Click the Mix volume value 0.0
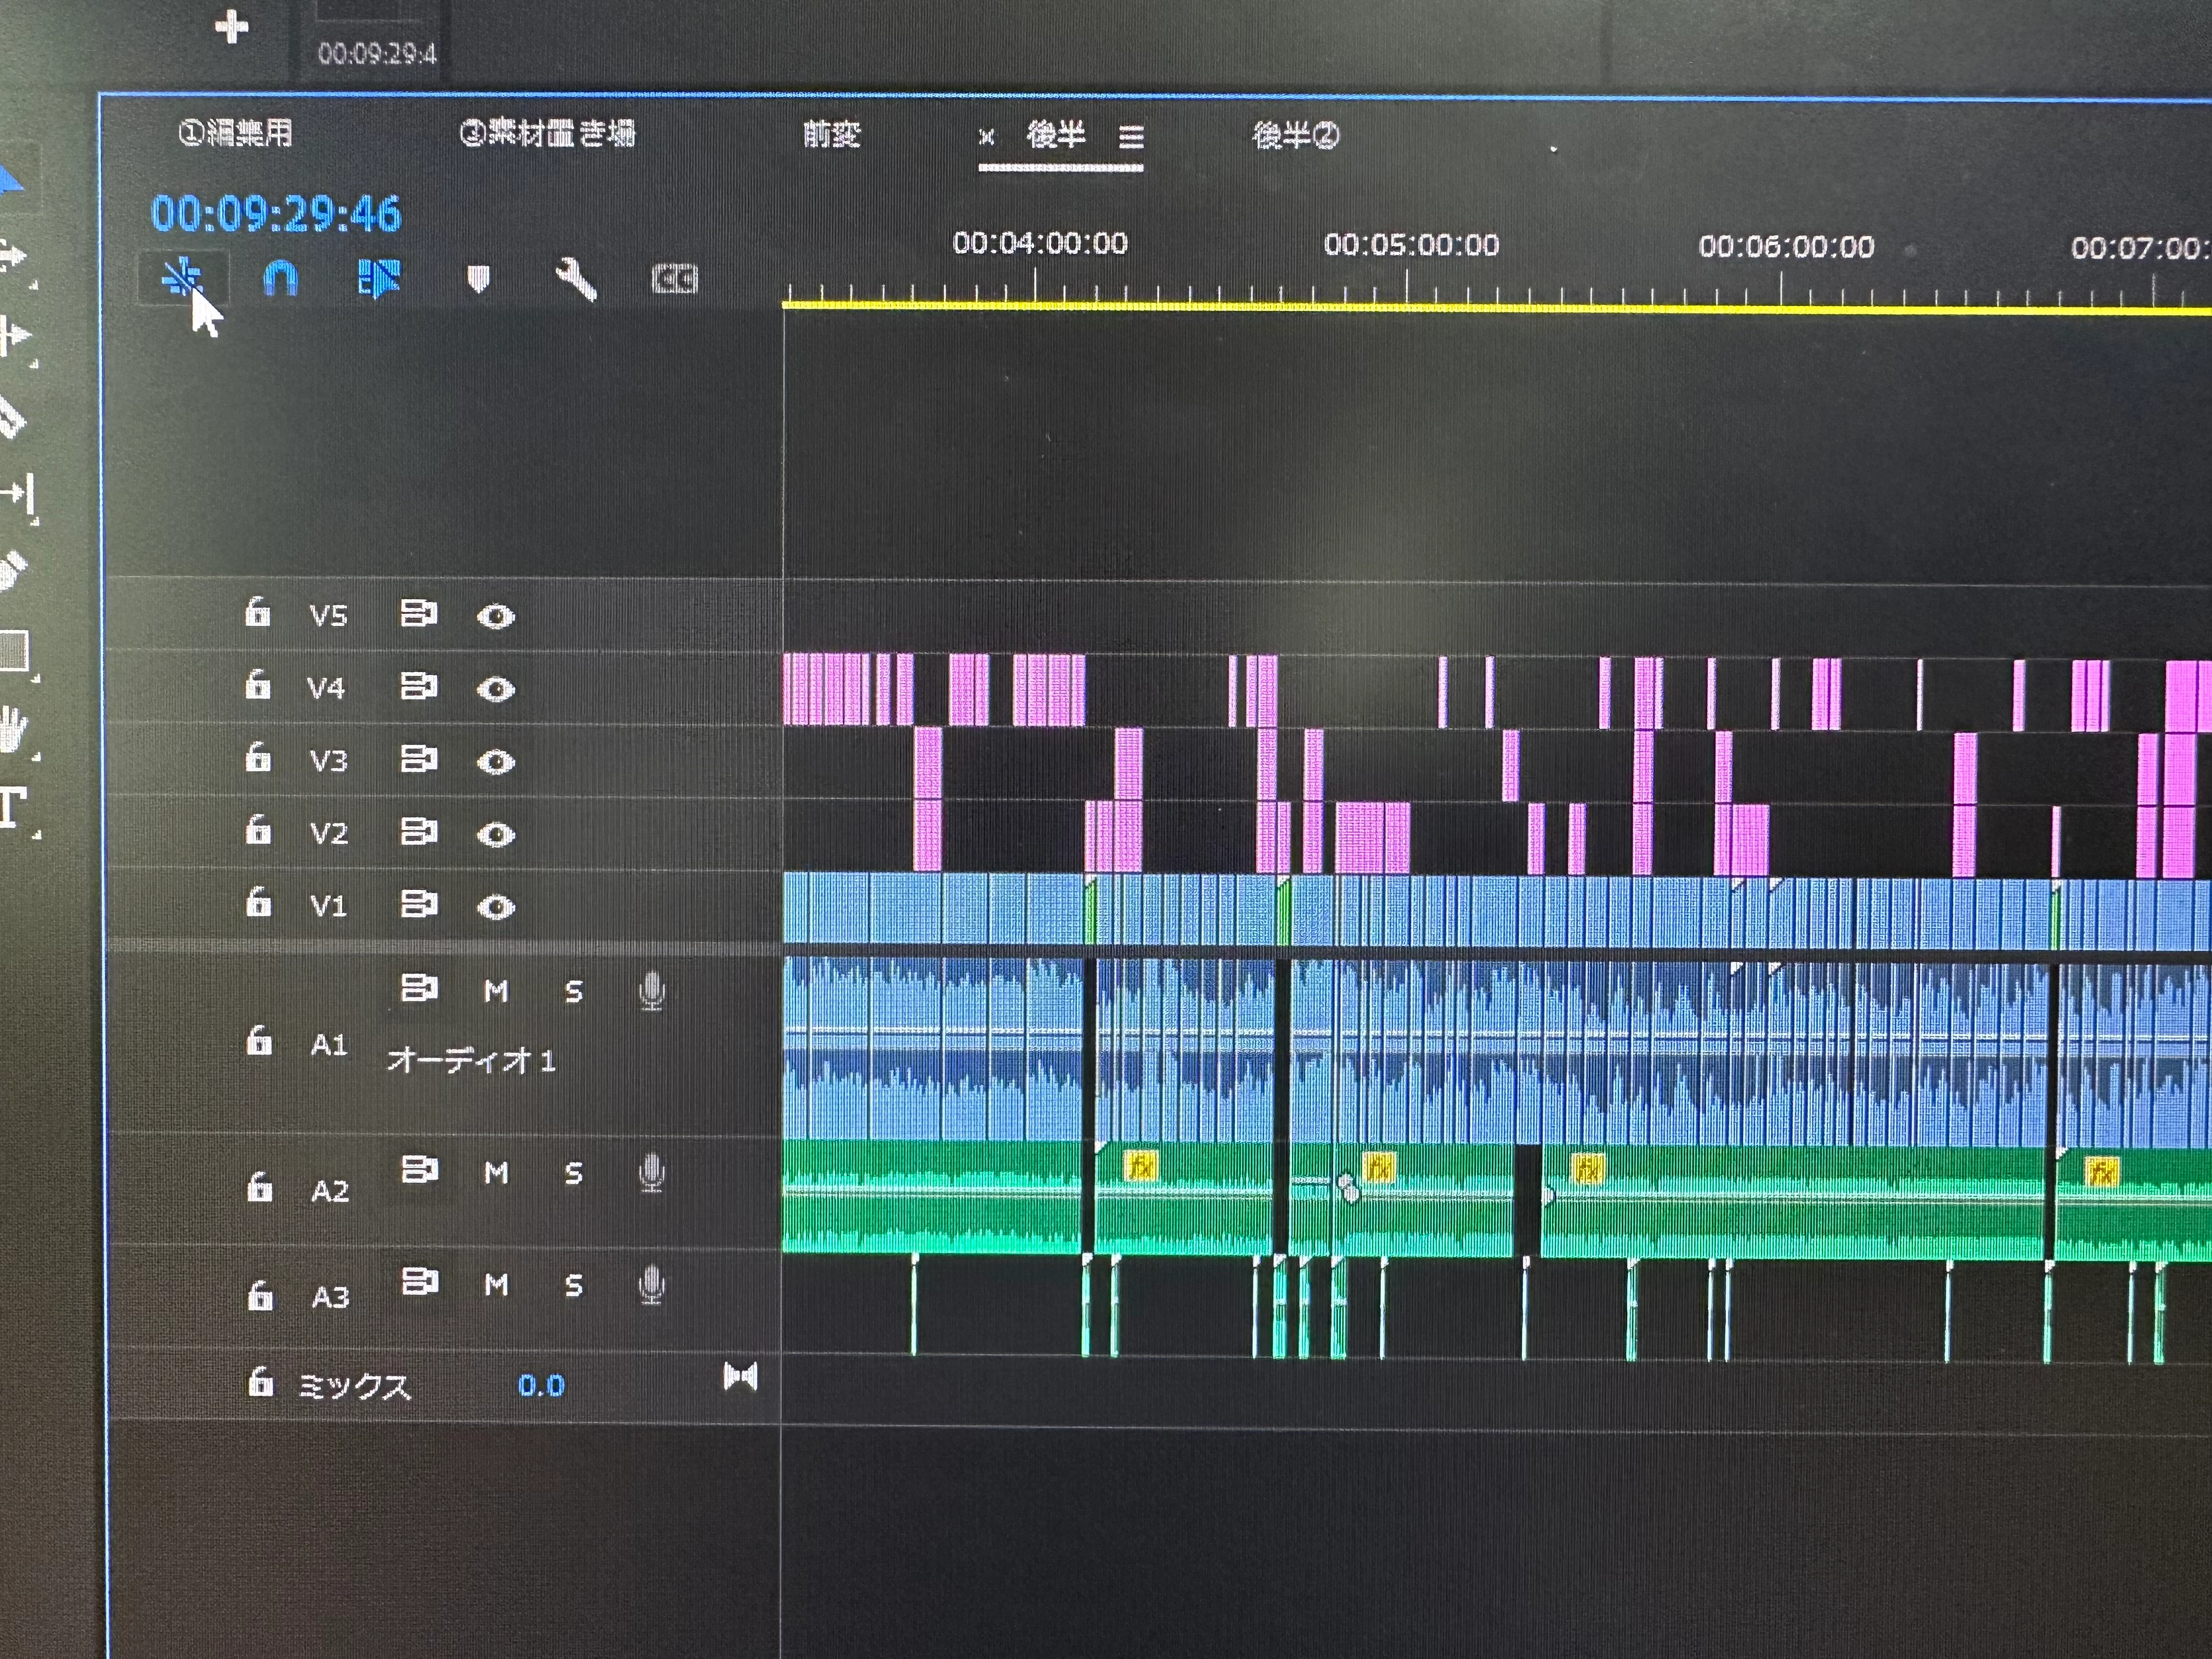Screen dimensions: 2212x1659 541,1386
